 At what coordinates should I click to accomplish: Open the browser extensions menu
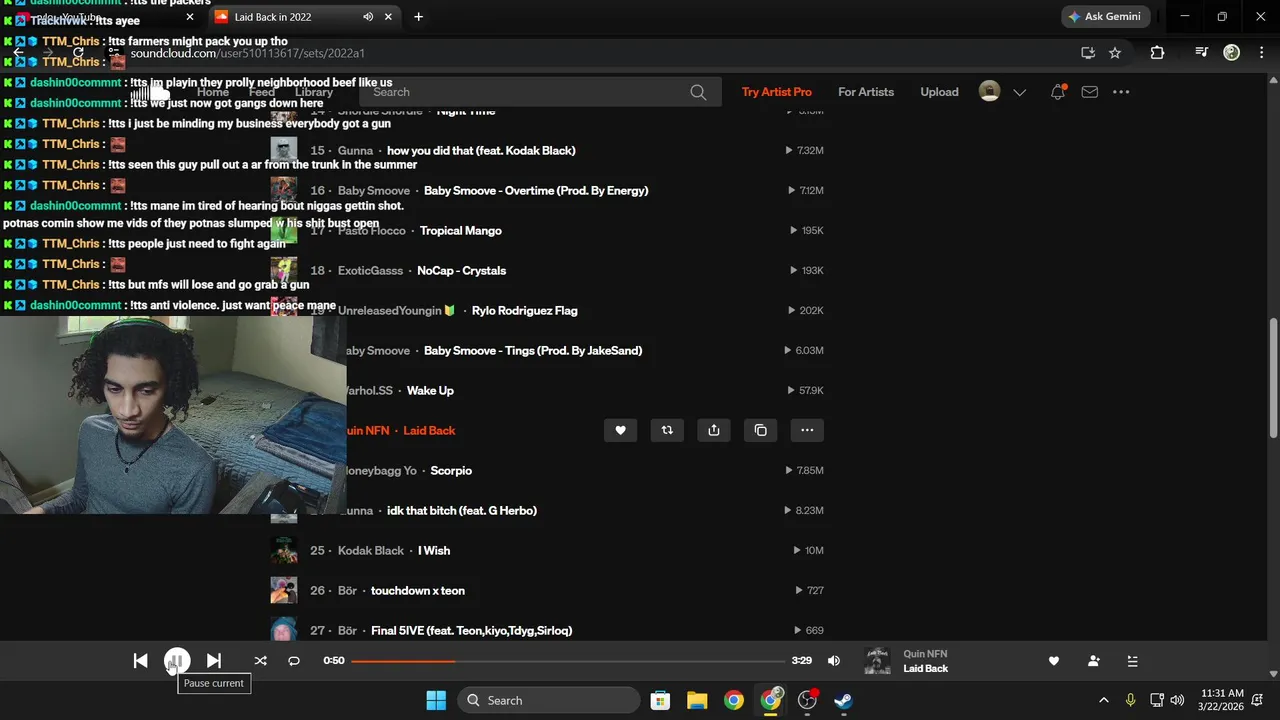1157,53
